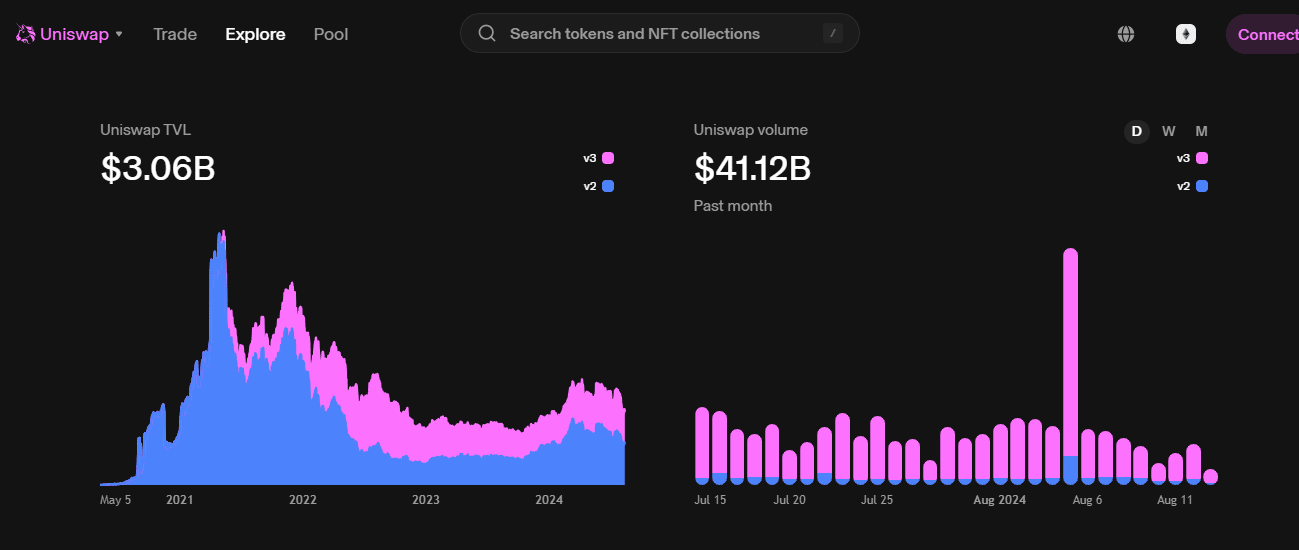Click the Uniswap volume heading
Screen dimensions: 1299x550
[751, 130]
